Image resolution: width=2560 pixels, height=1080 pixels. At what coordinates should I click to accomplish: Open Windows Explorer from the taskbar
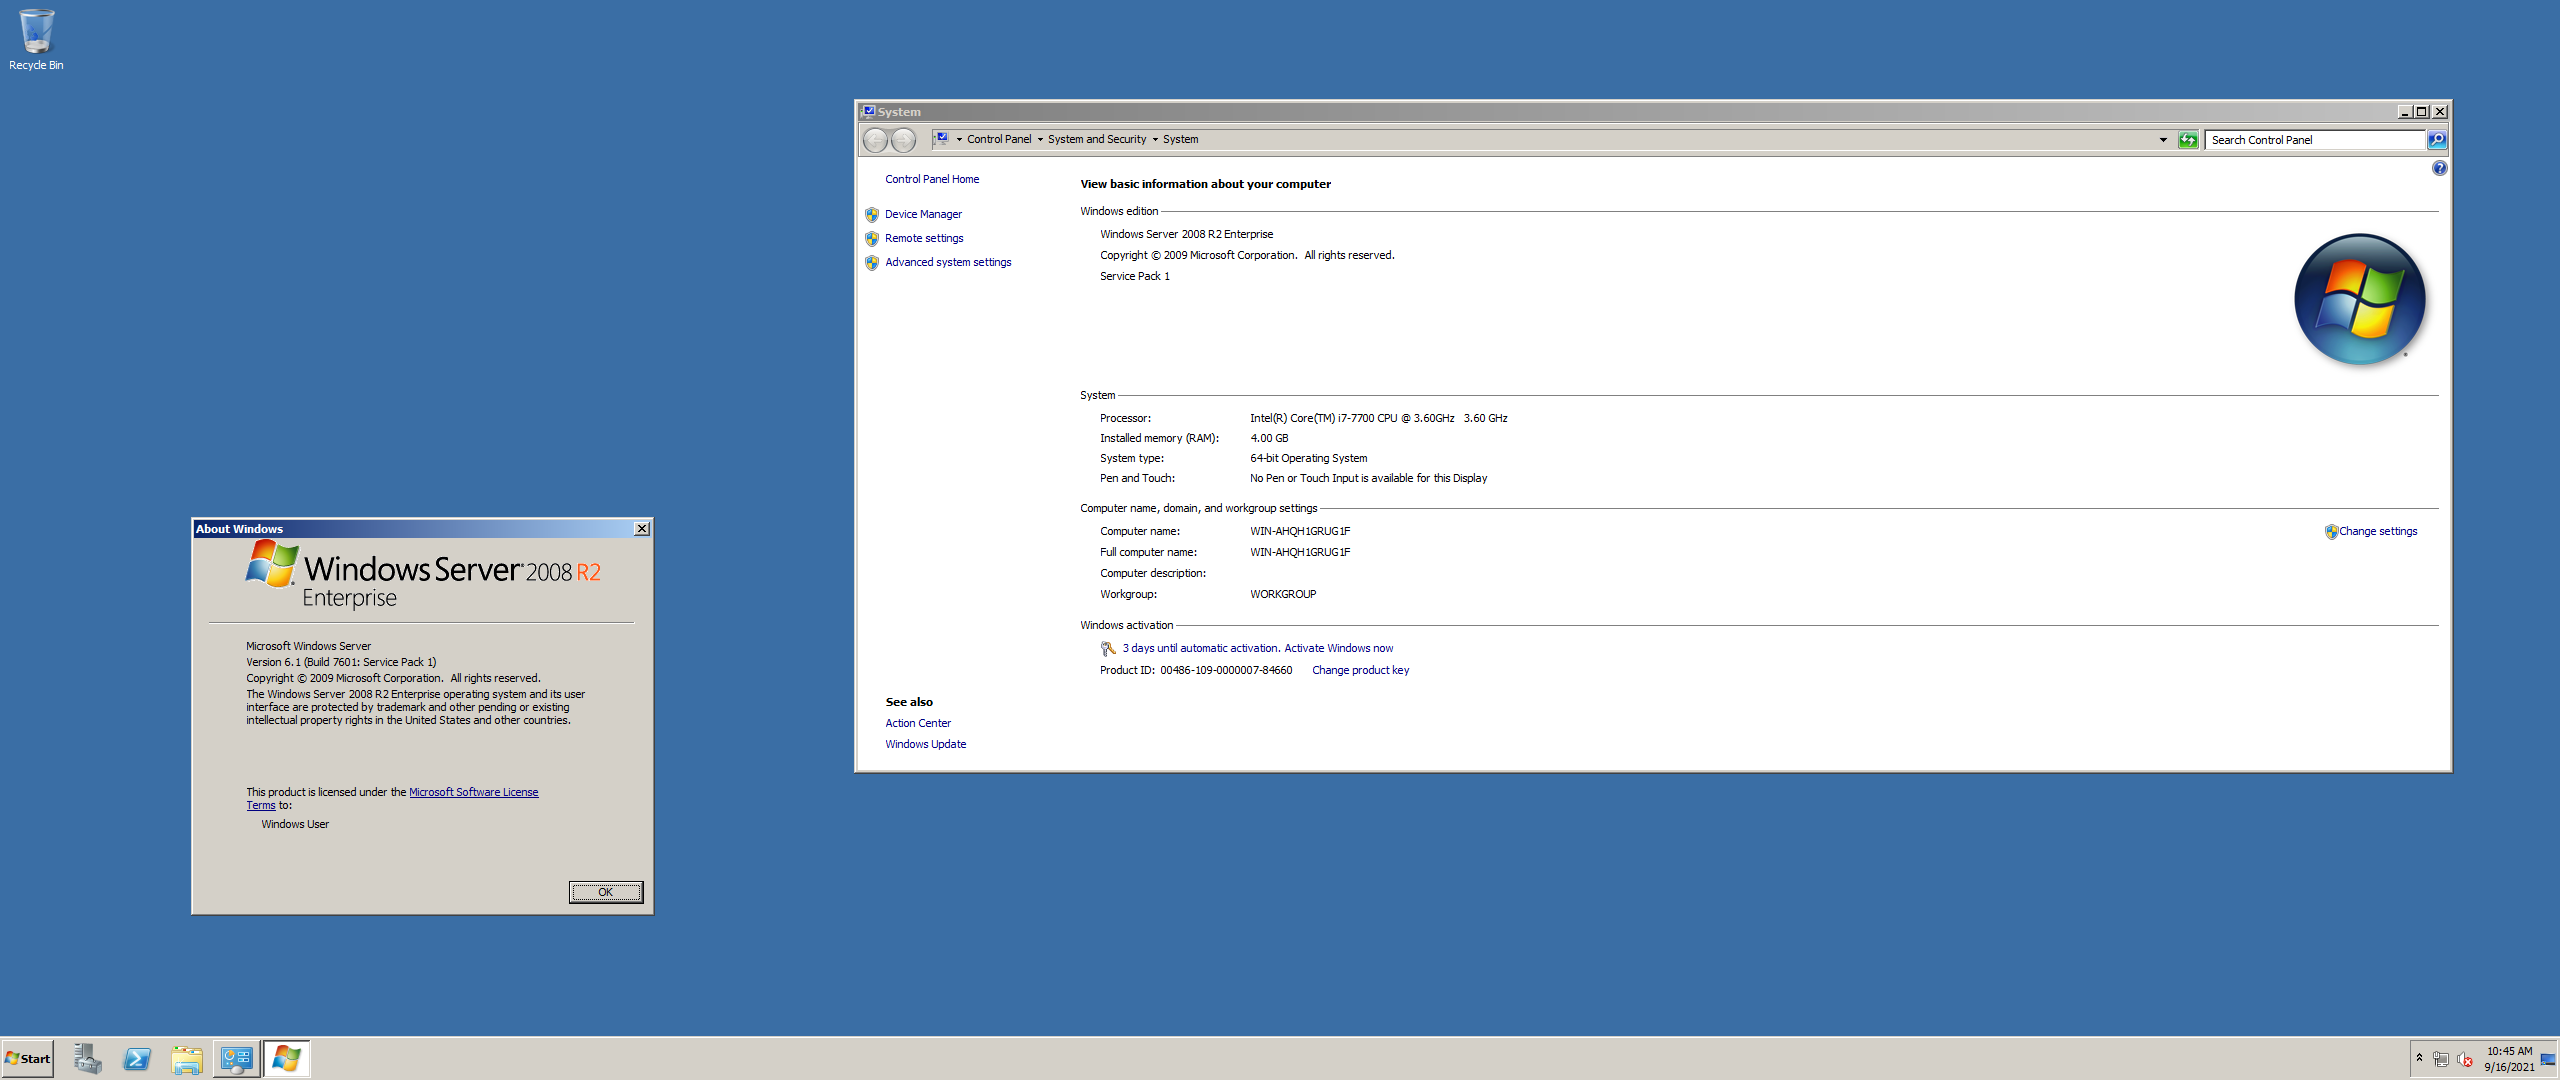click(187, 1059)
